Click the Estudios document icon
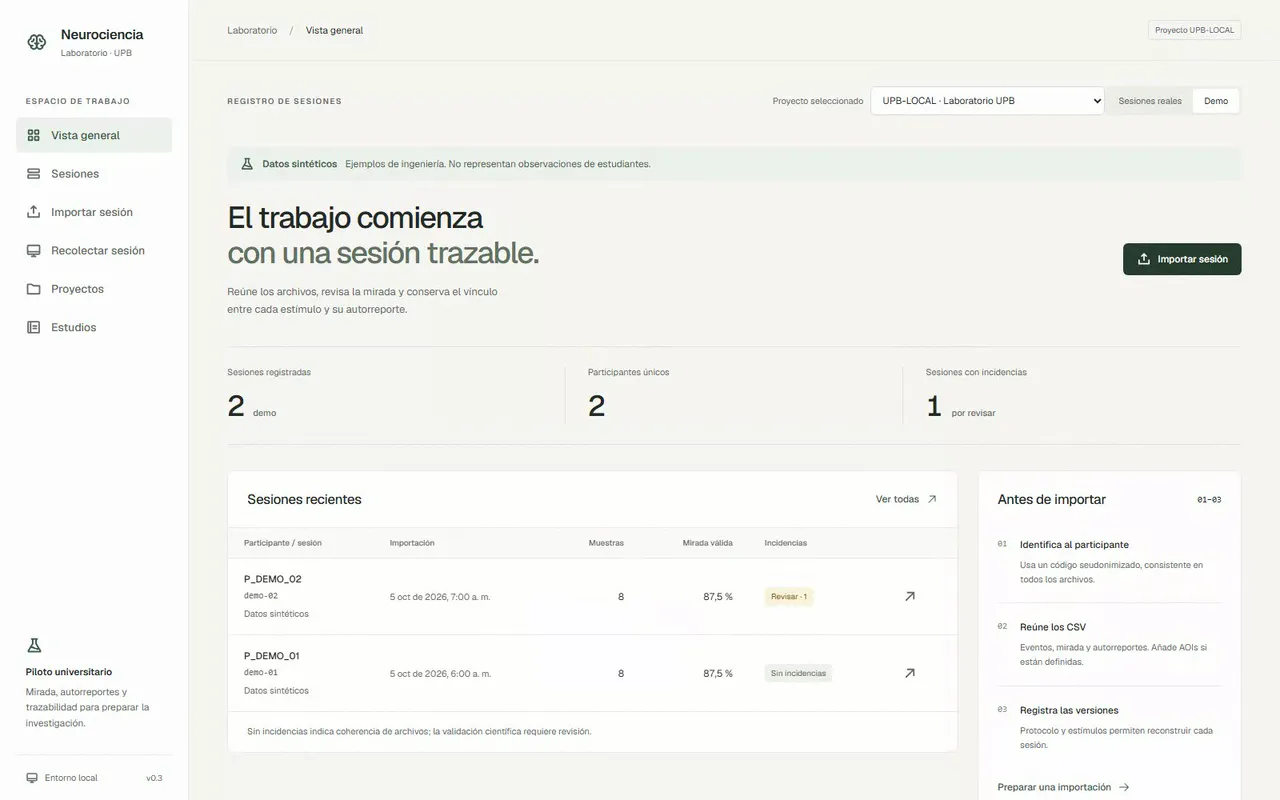The image size is (1280, 800). click(x=34, y=327)
